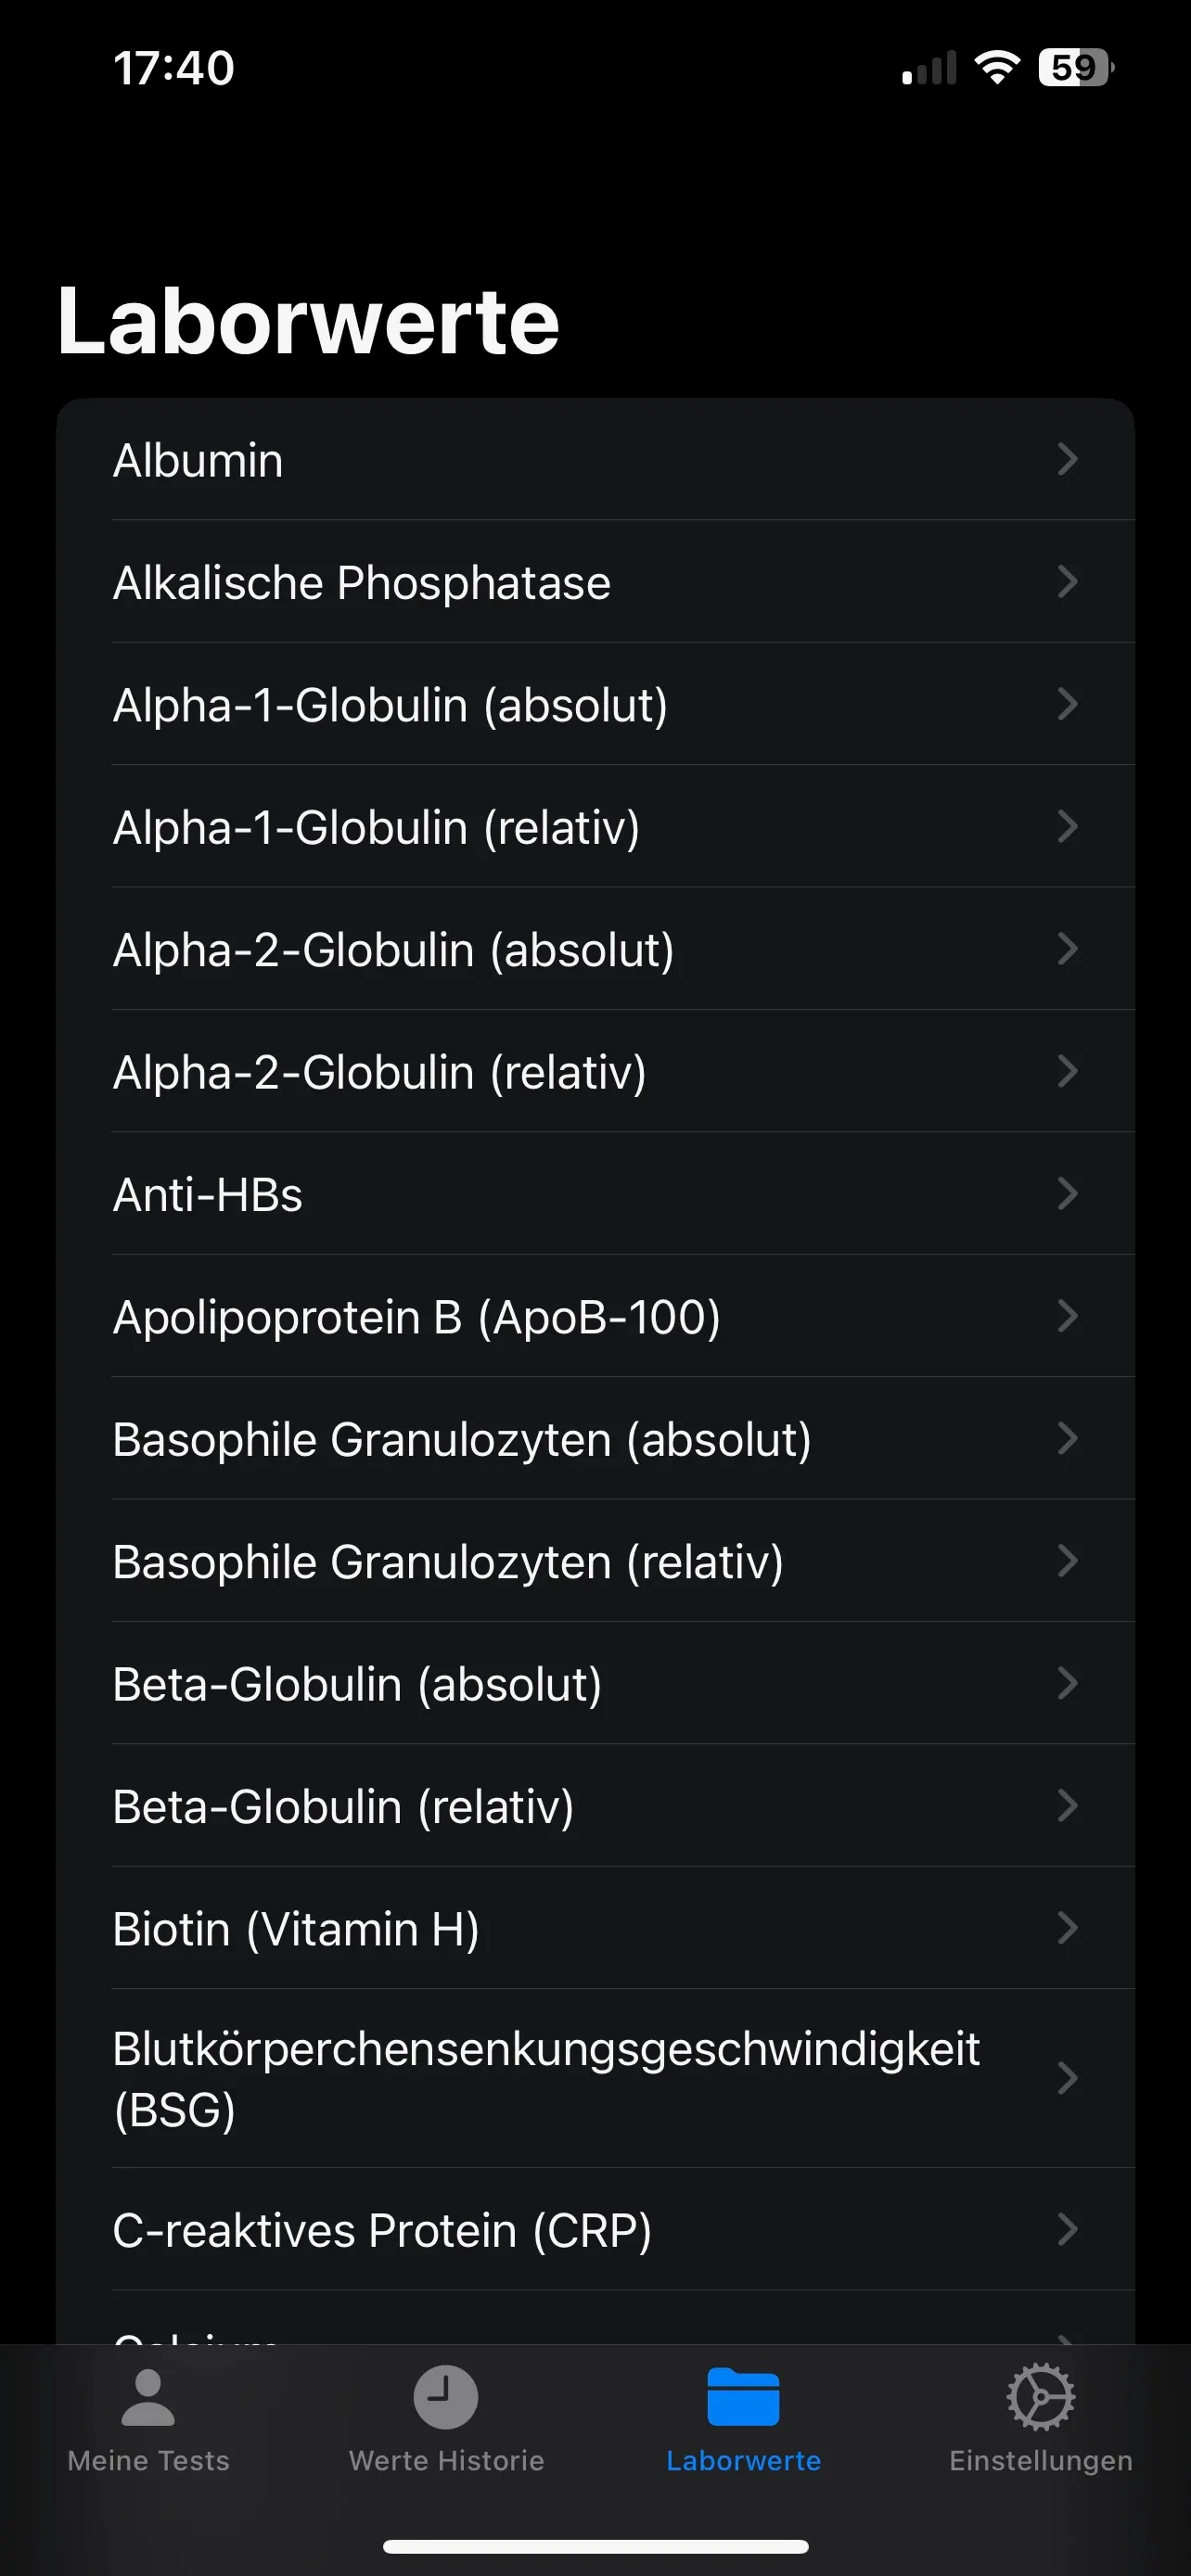The width and height of the screenshot is (1191, 2576).
Task: Open Apolipoprotein B (ApoB-100) entry
Action: [595, 1316]
